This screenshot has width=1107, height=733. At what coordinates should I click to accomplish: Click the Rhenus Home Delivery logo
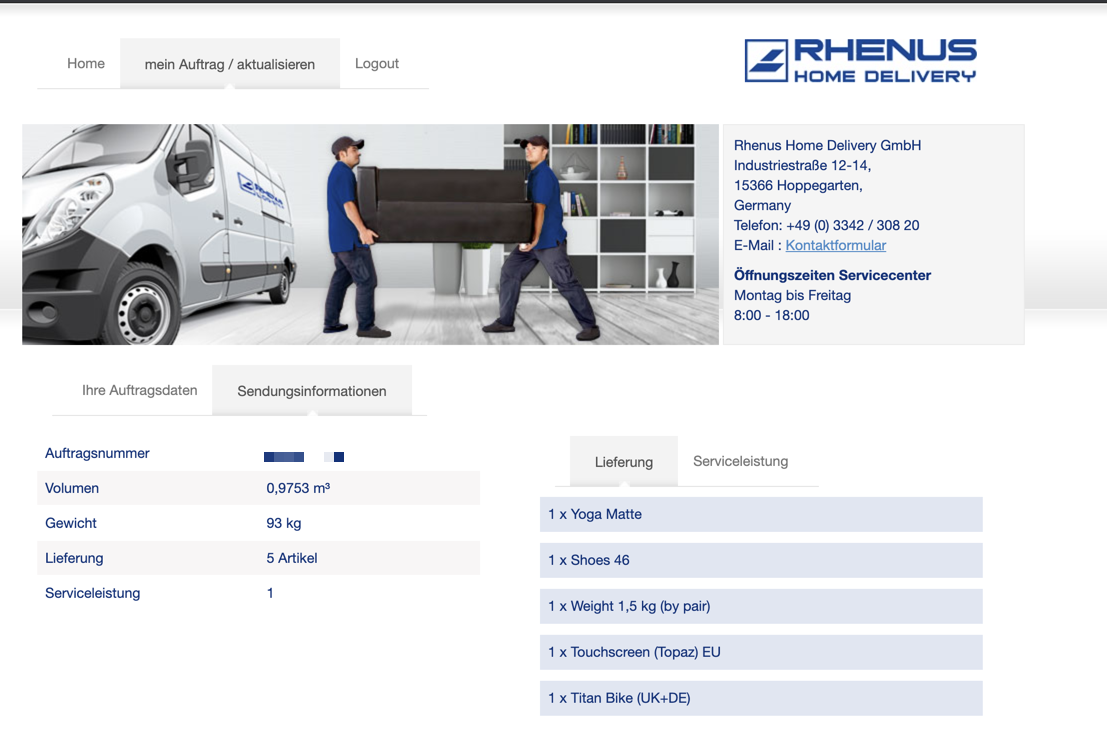click(x=860, y=60)
